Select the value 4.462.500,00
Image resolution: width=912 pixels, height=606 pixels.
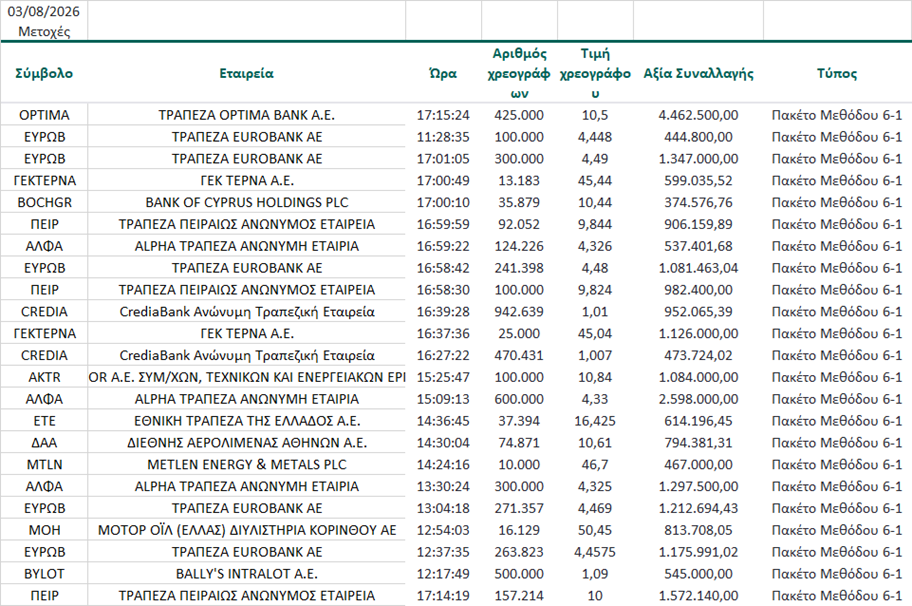[699, 115]
